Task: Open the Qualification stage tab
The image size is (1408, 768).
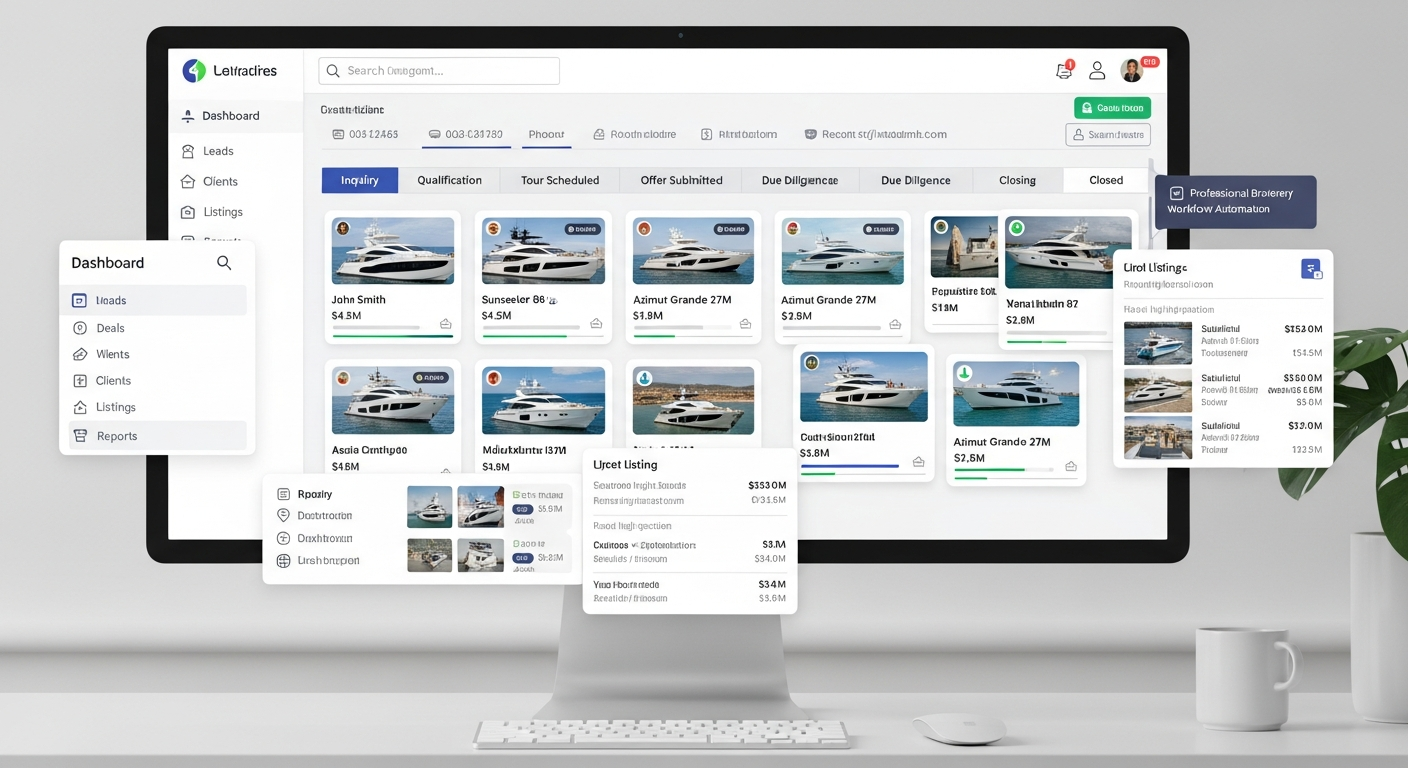Action: [x=450, y=180]
